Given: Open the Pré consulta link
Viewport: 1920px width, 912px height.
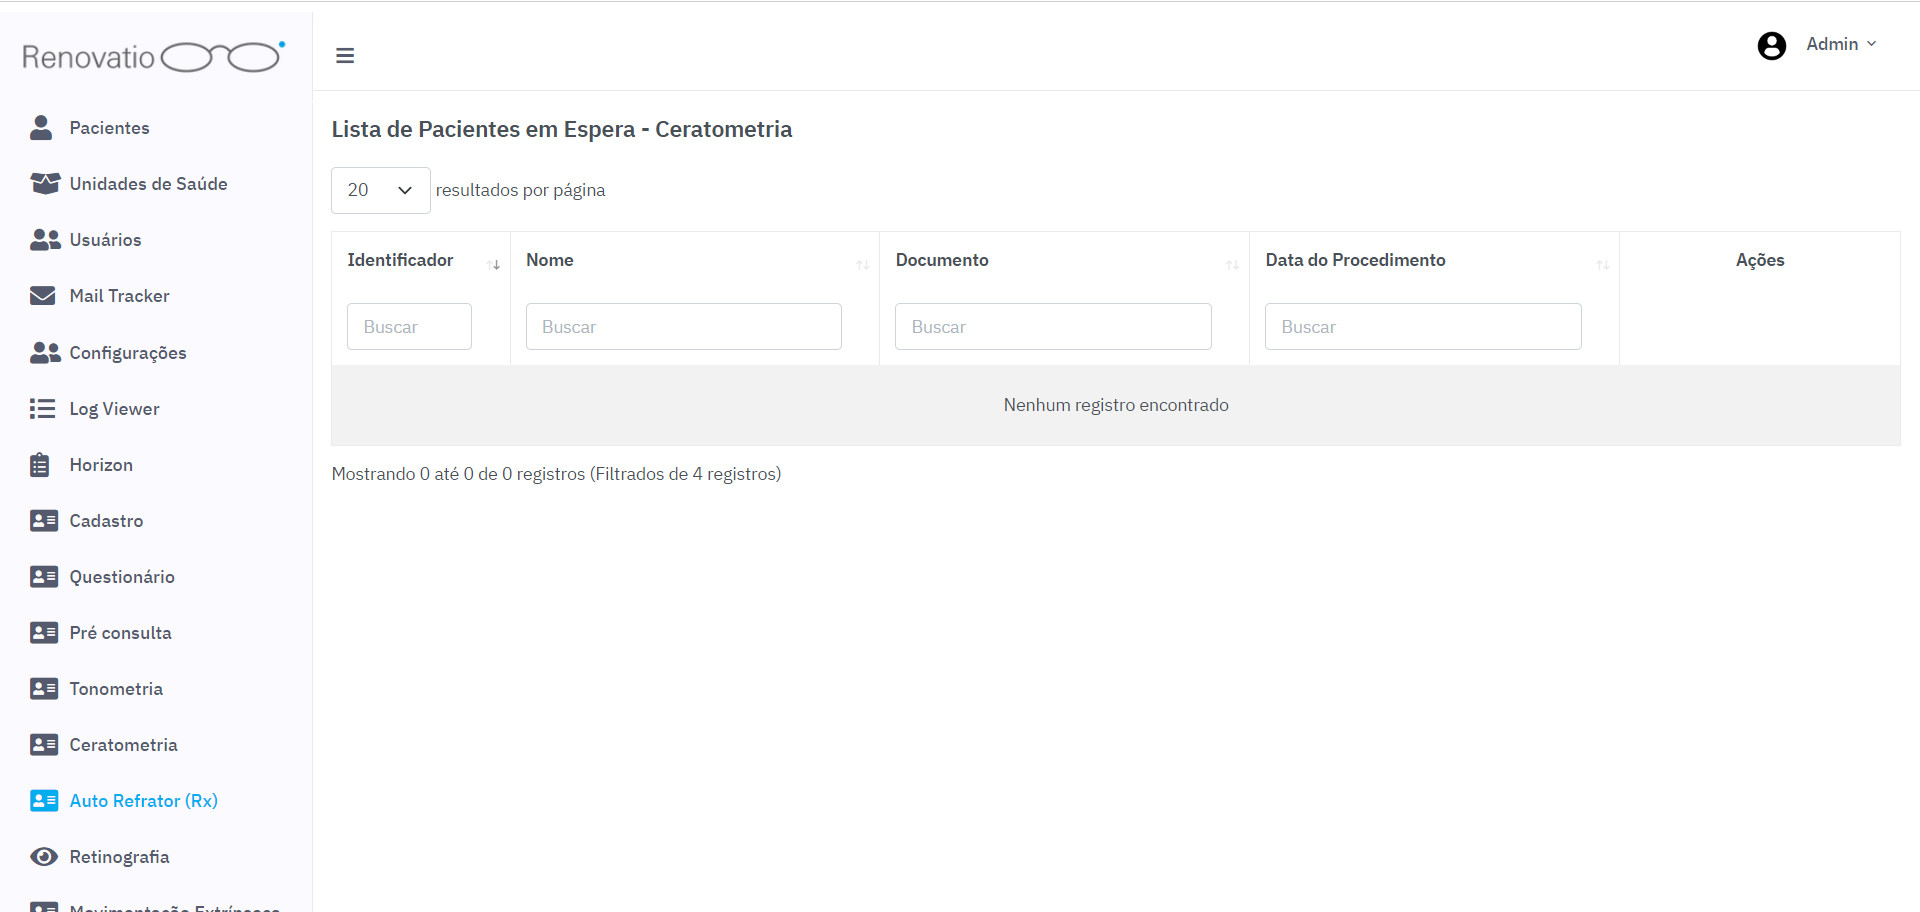Looking at the screenshot, I should click(120, 633).
